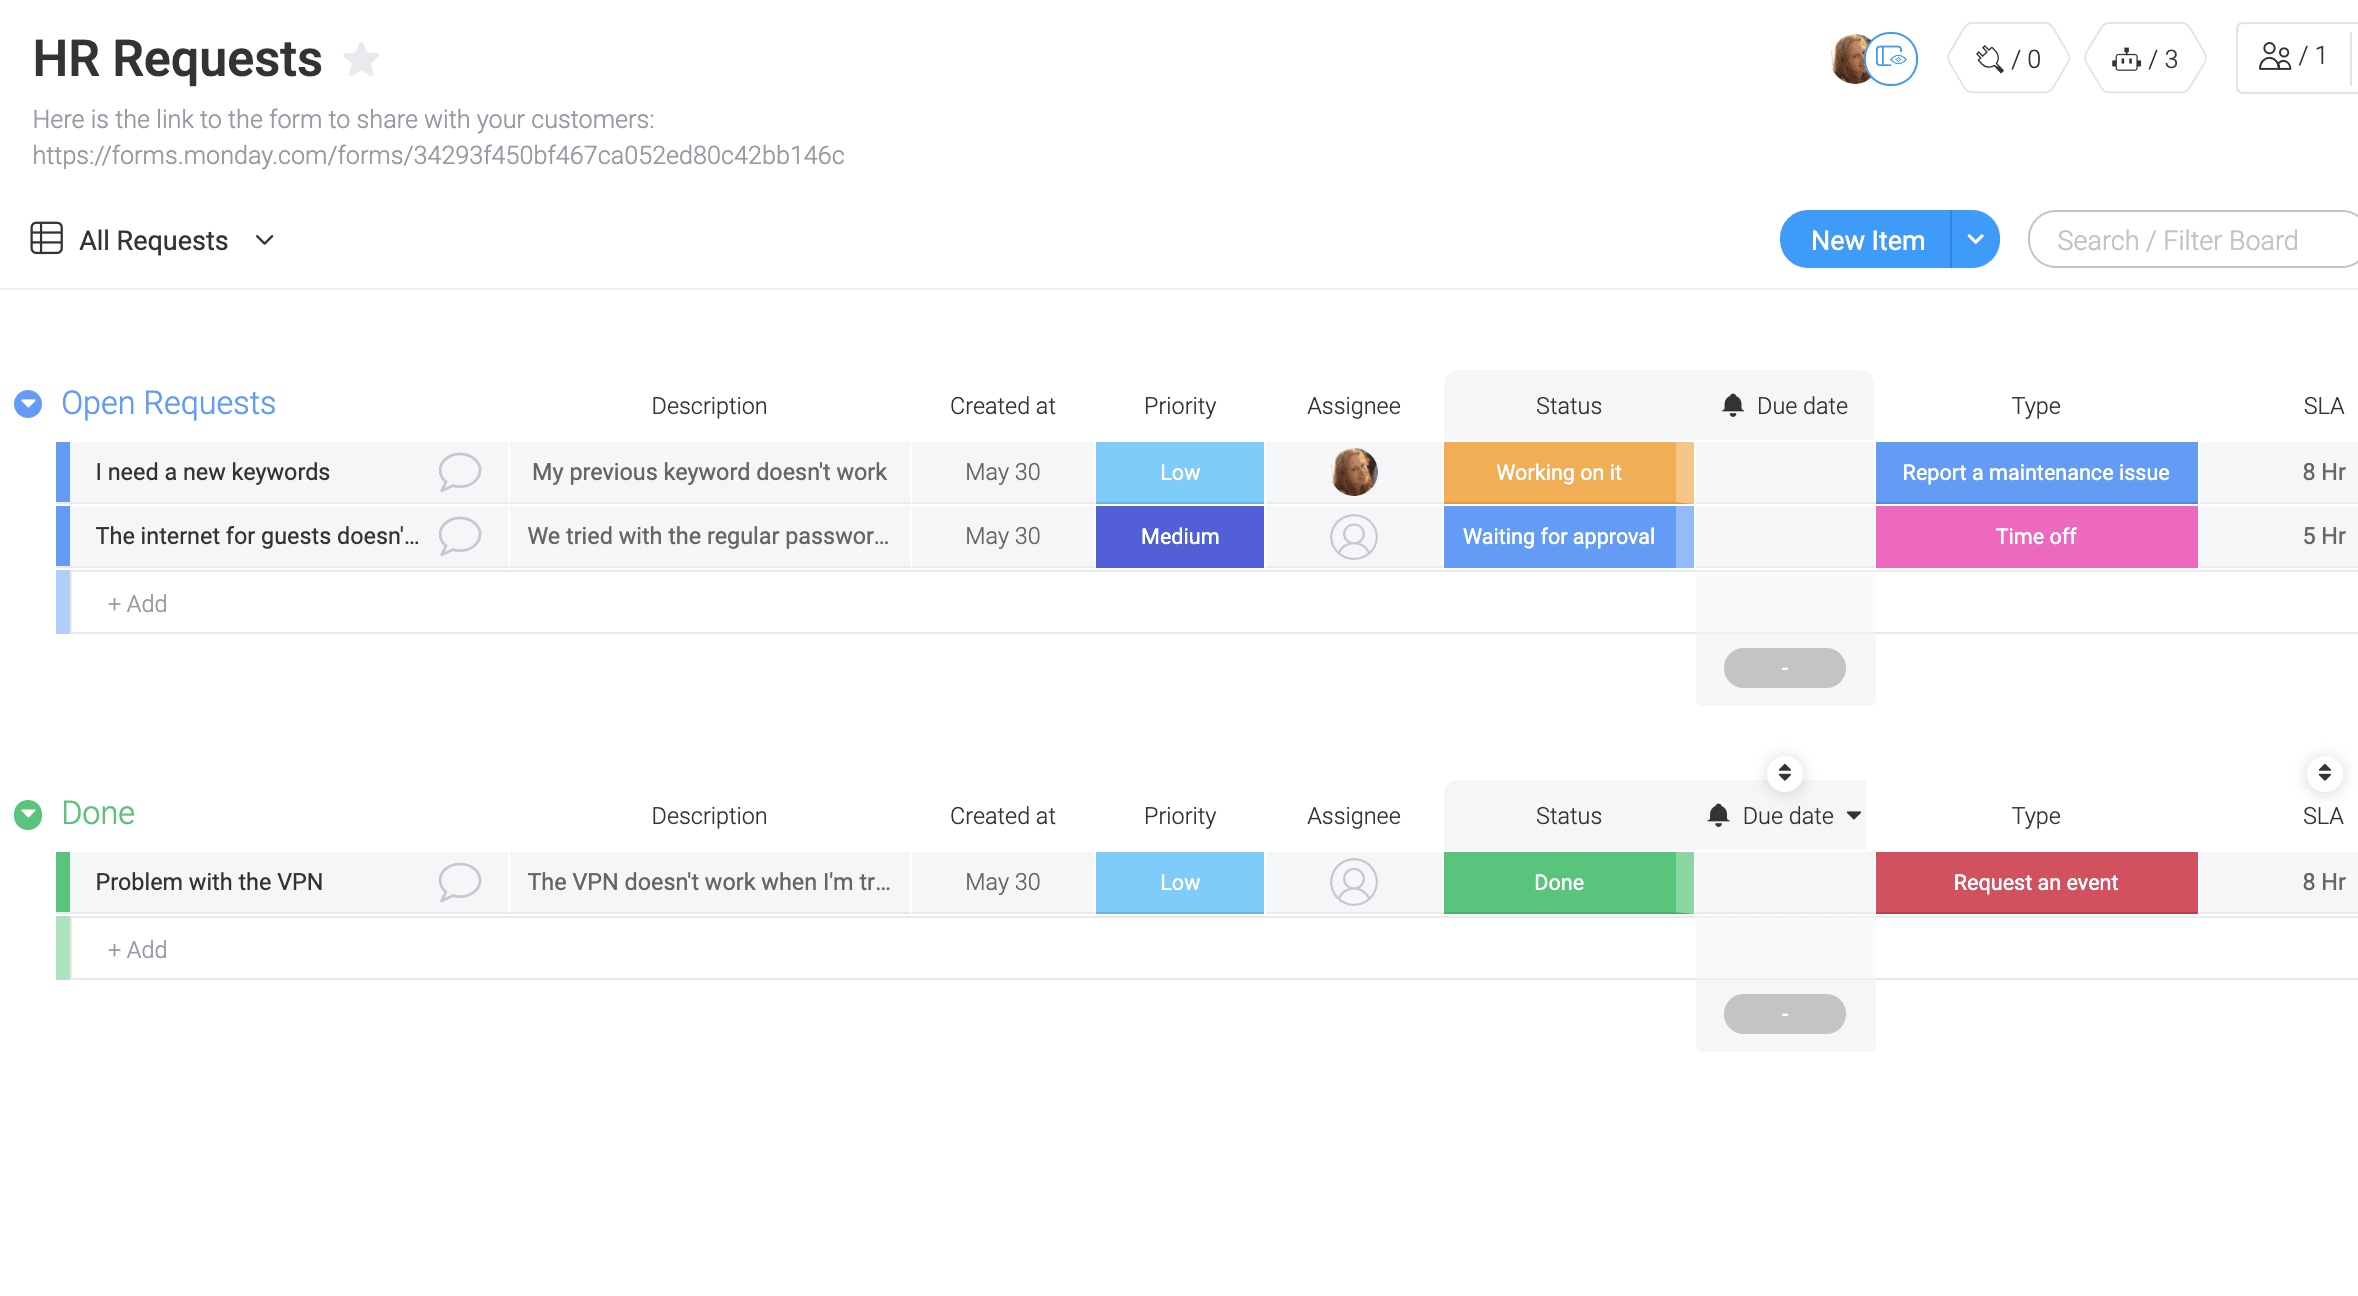This screenshot has height=1296, width=2358.
Task: Click the comment bubble on Problem with the VPN
Action: pos(461,882)
